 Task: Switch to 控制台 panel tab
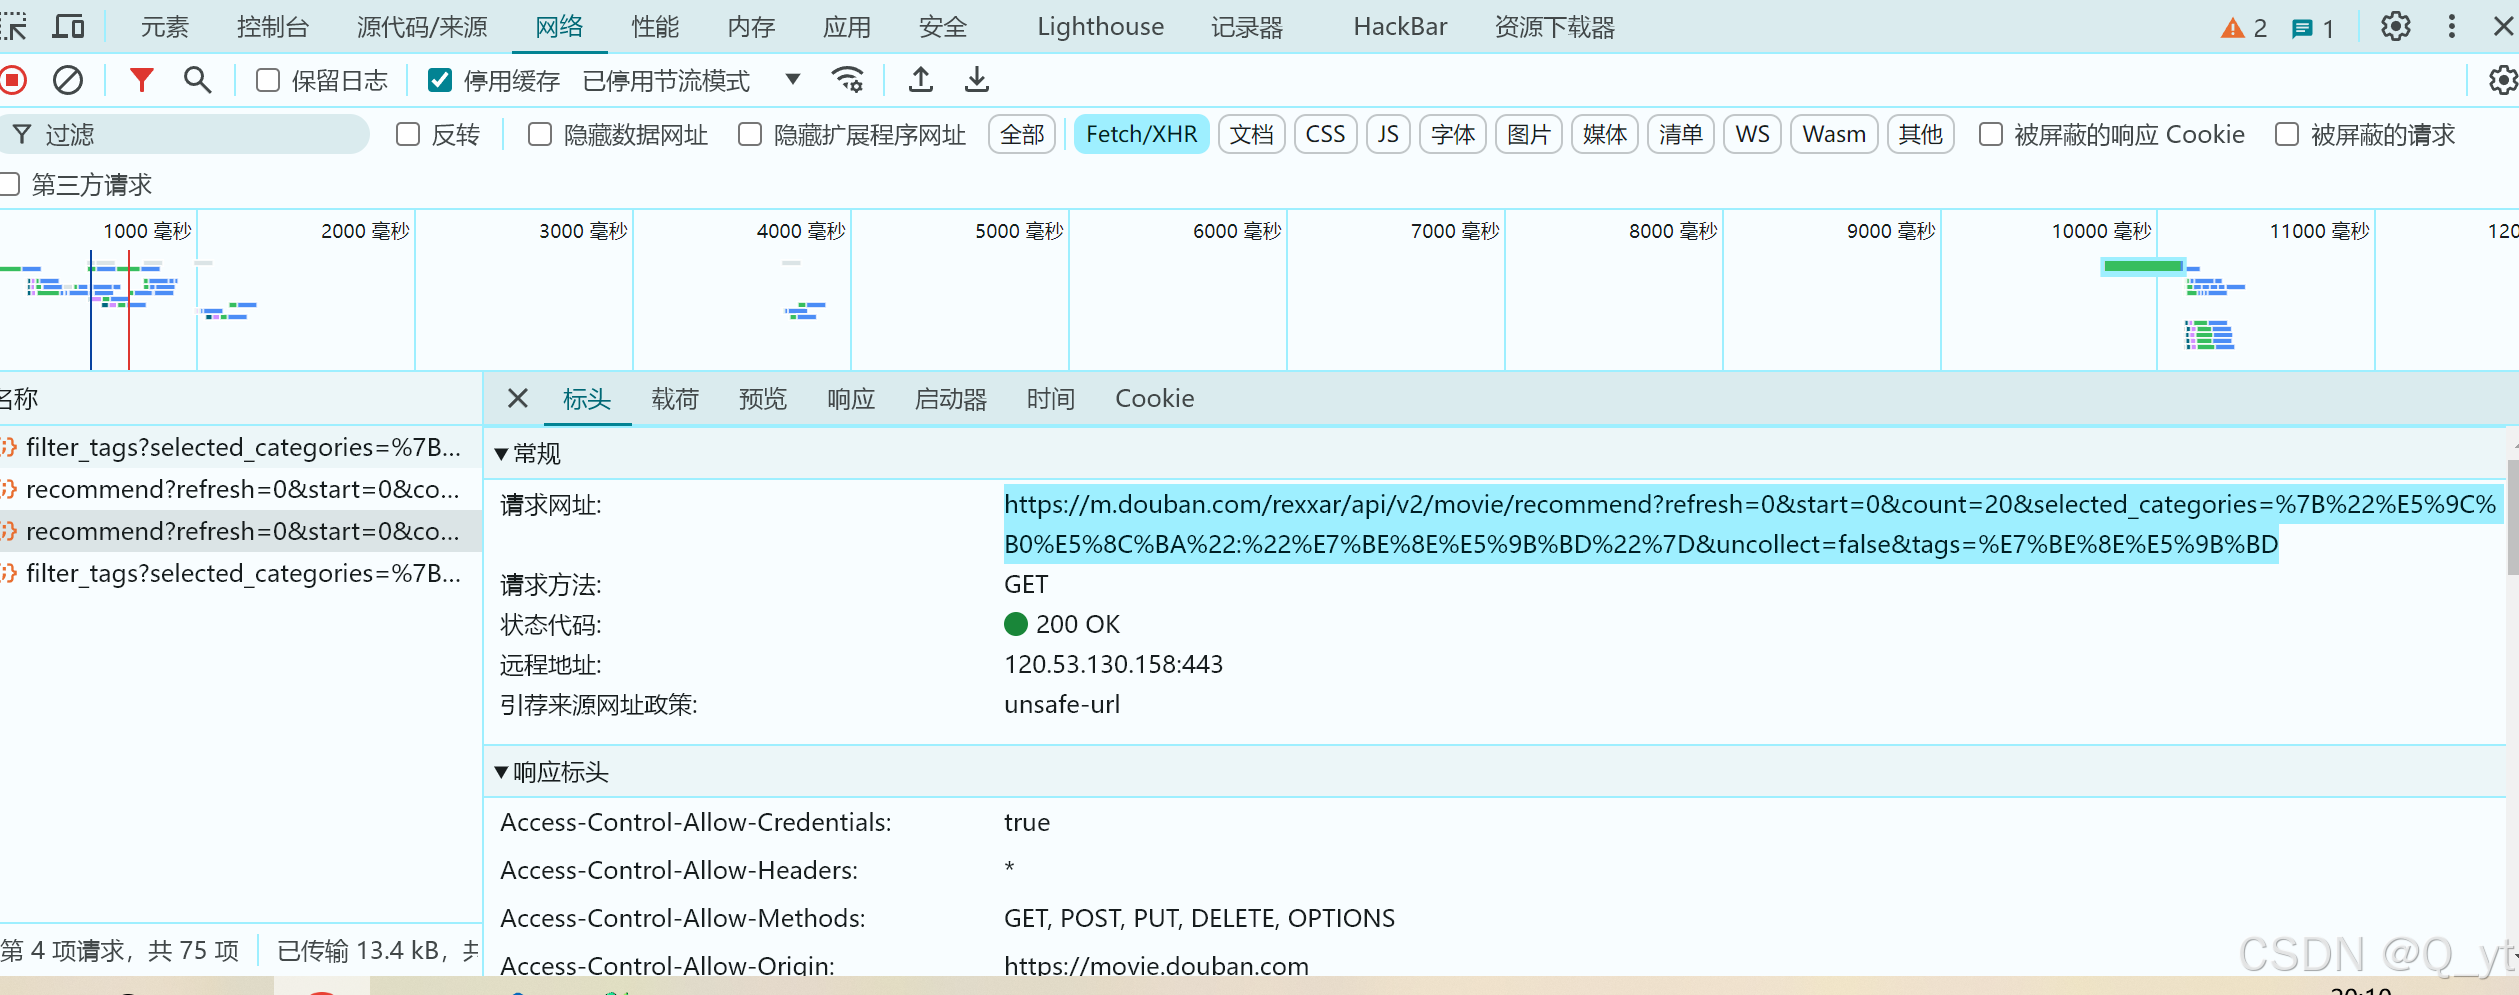tap(273, 27)
